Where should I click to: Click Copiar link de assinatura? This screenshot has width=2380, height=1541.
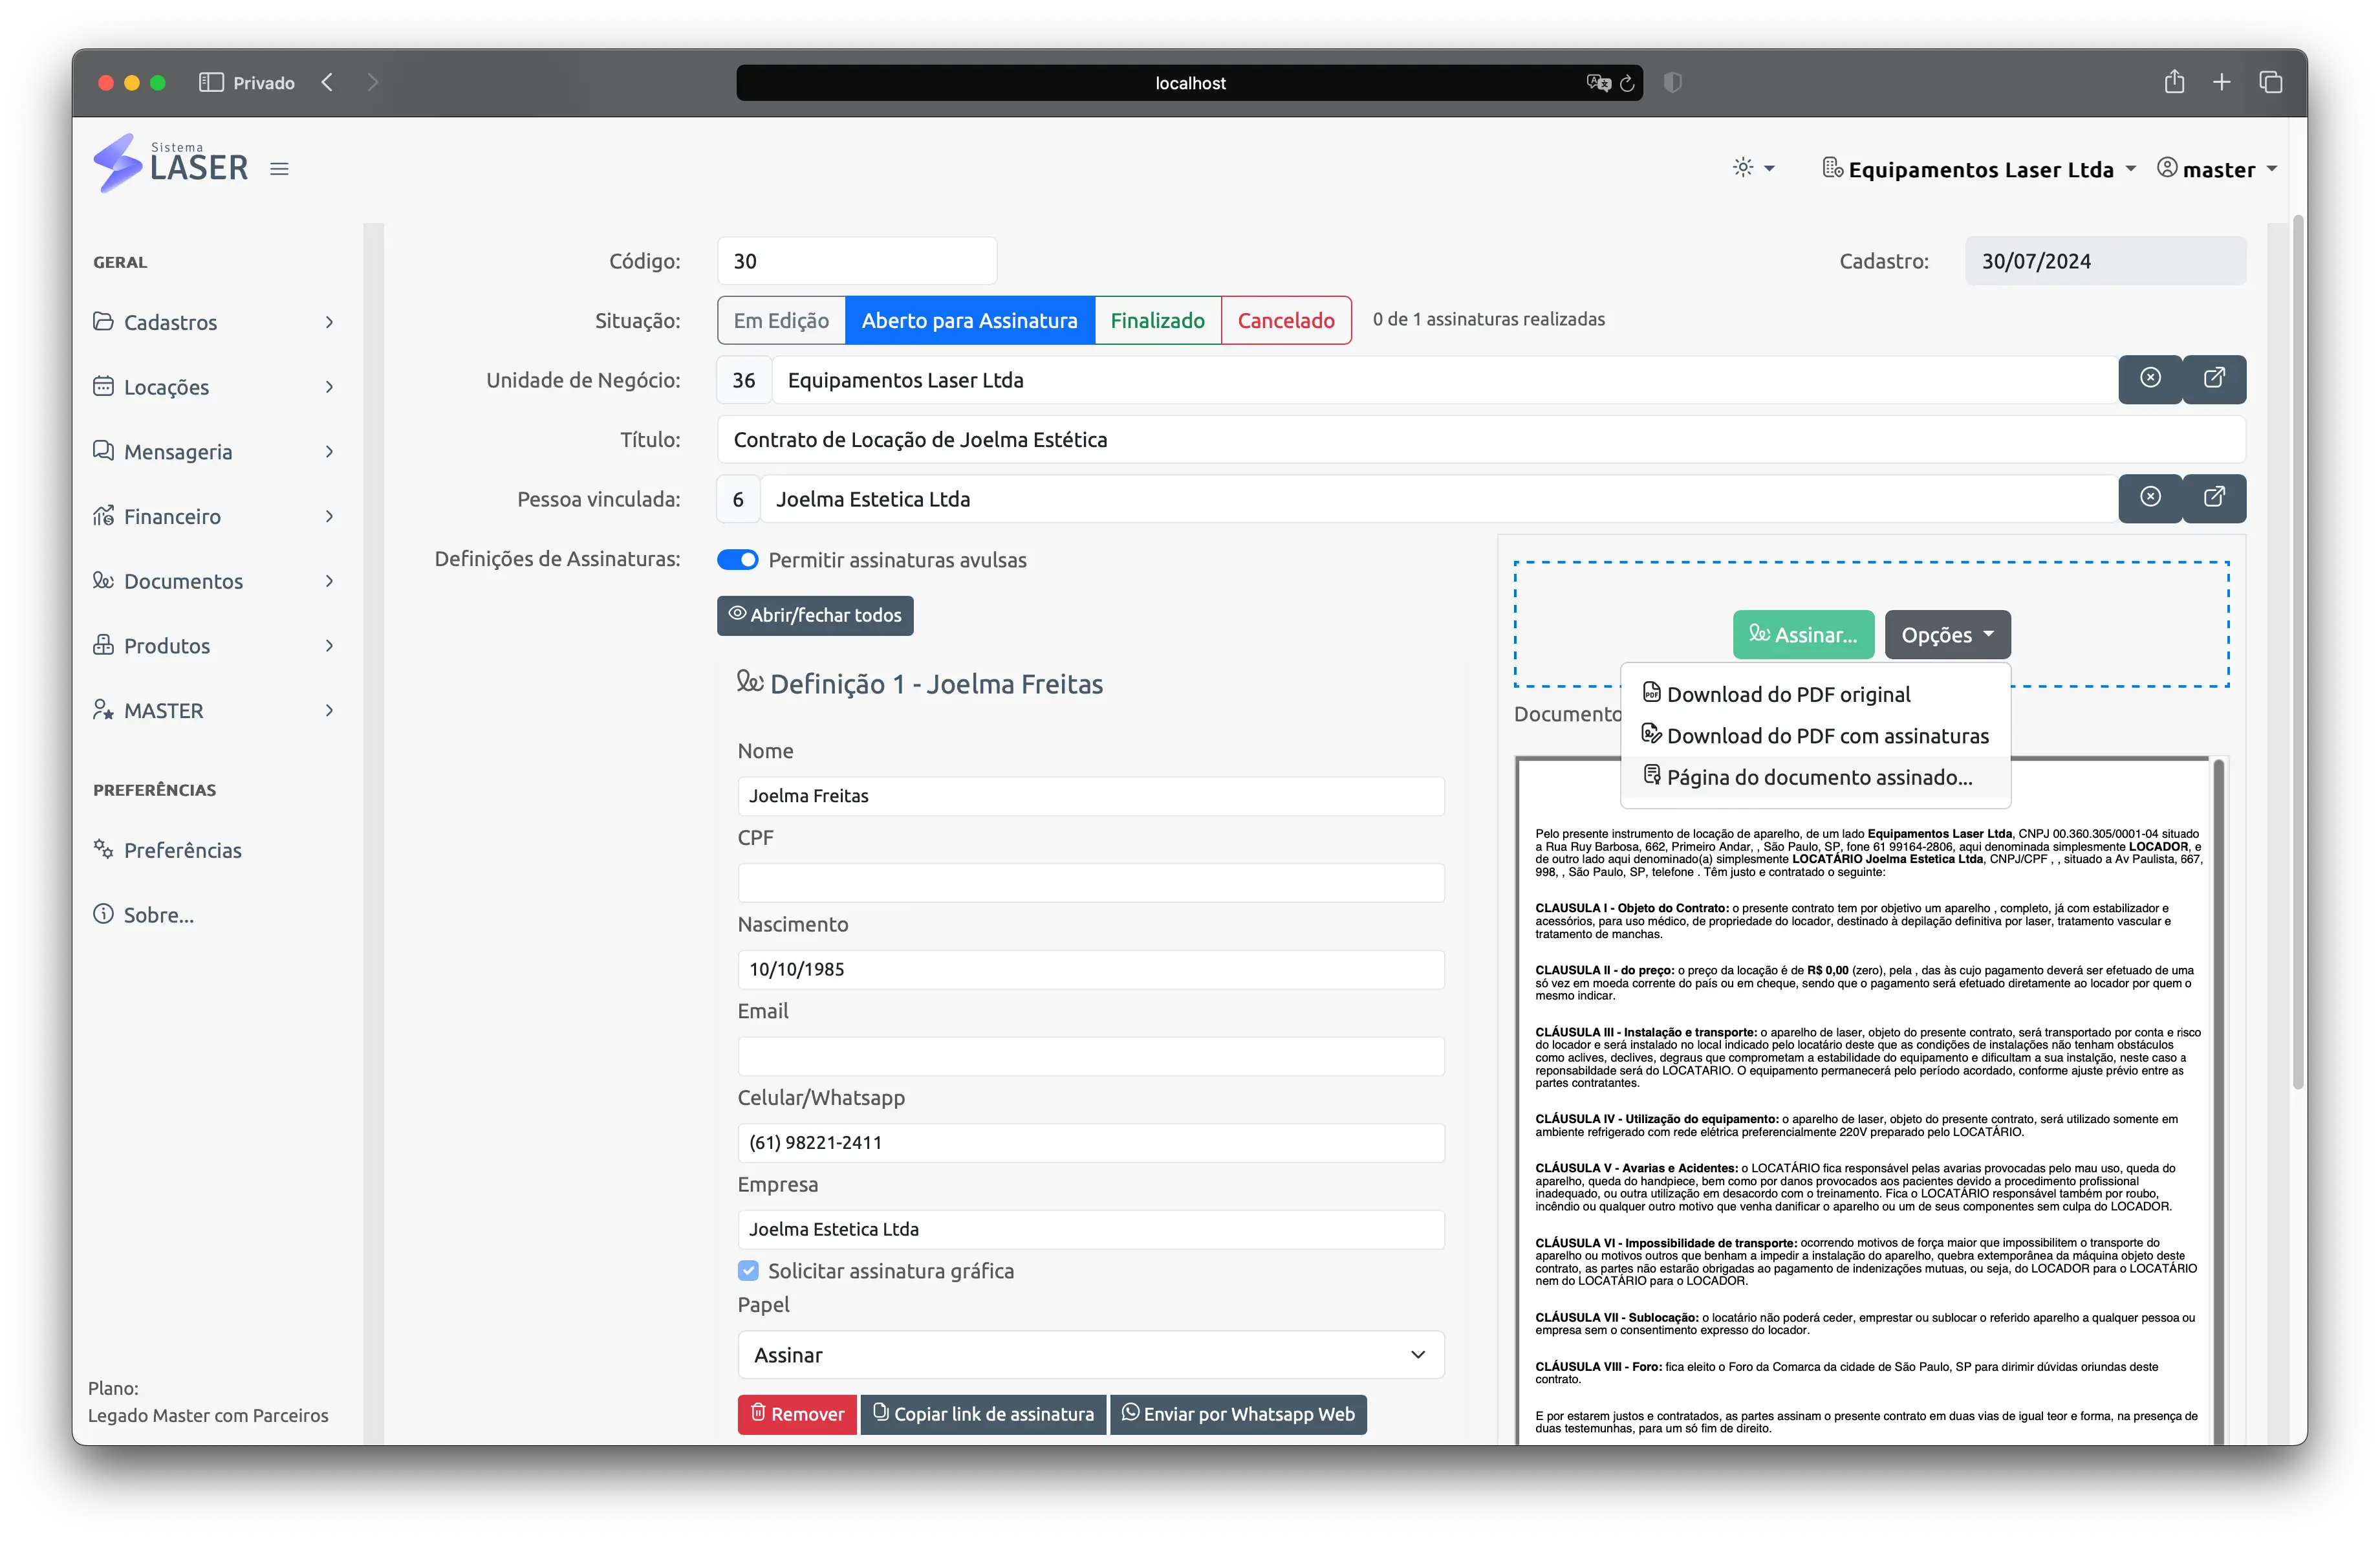click(983, 1414)
